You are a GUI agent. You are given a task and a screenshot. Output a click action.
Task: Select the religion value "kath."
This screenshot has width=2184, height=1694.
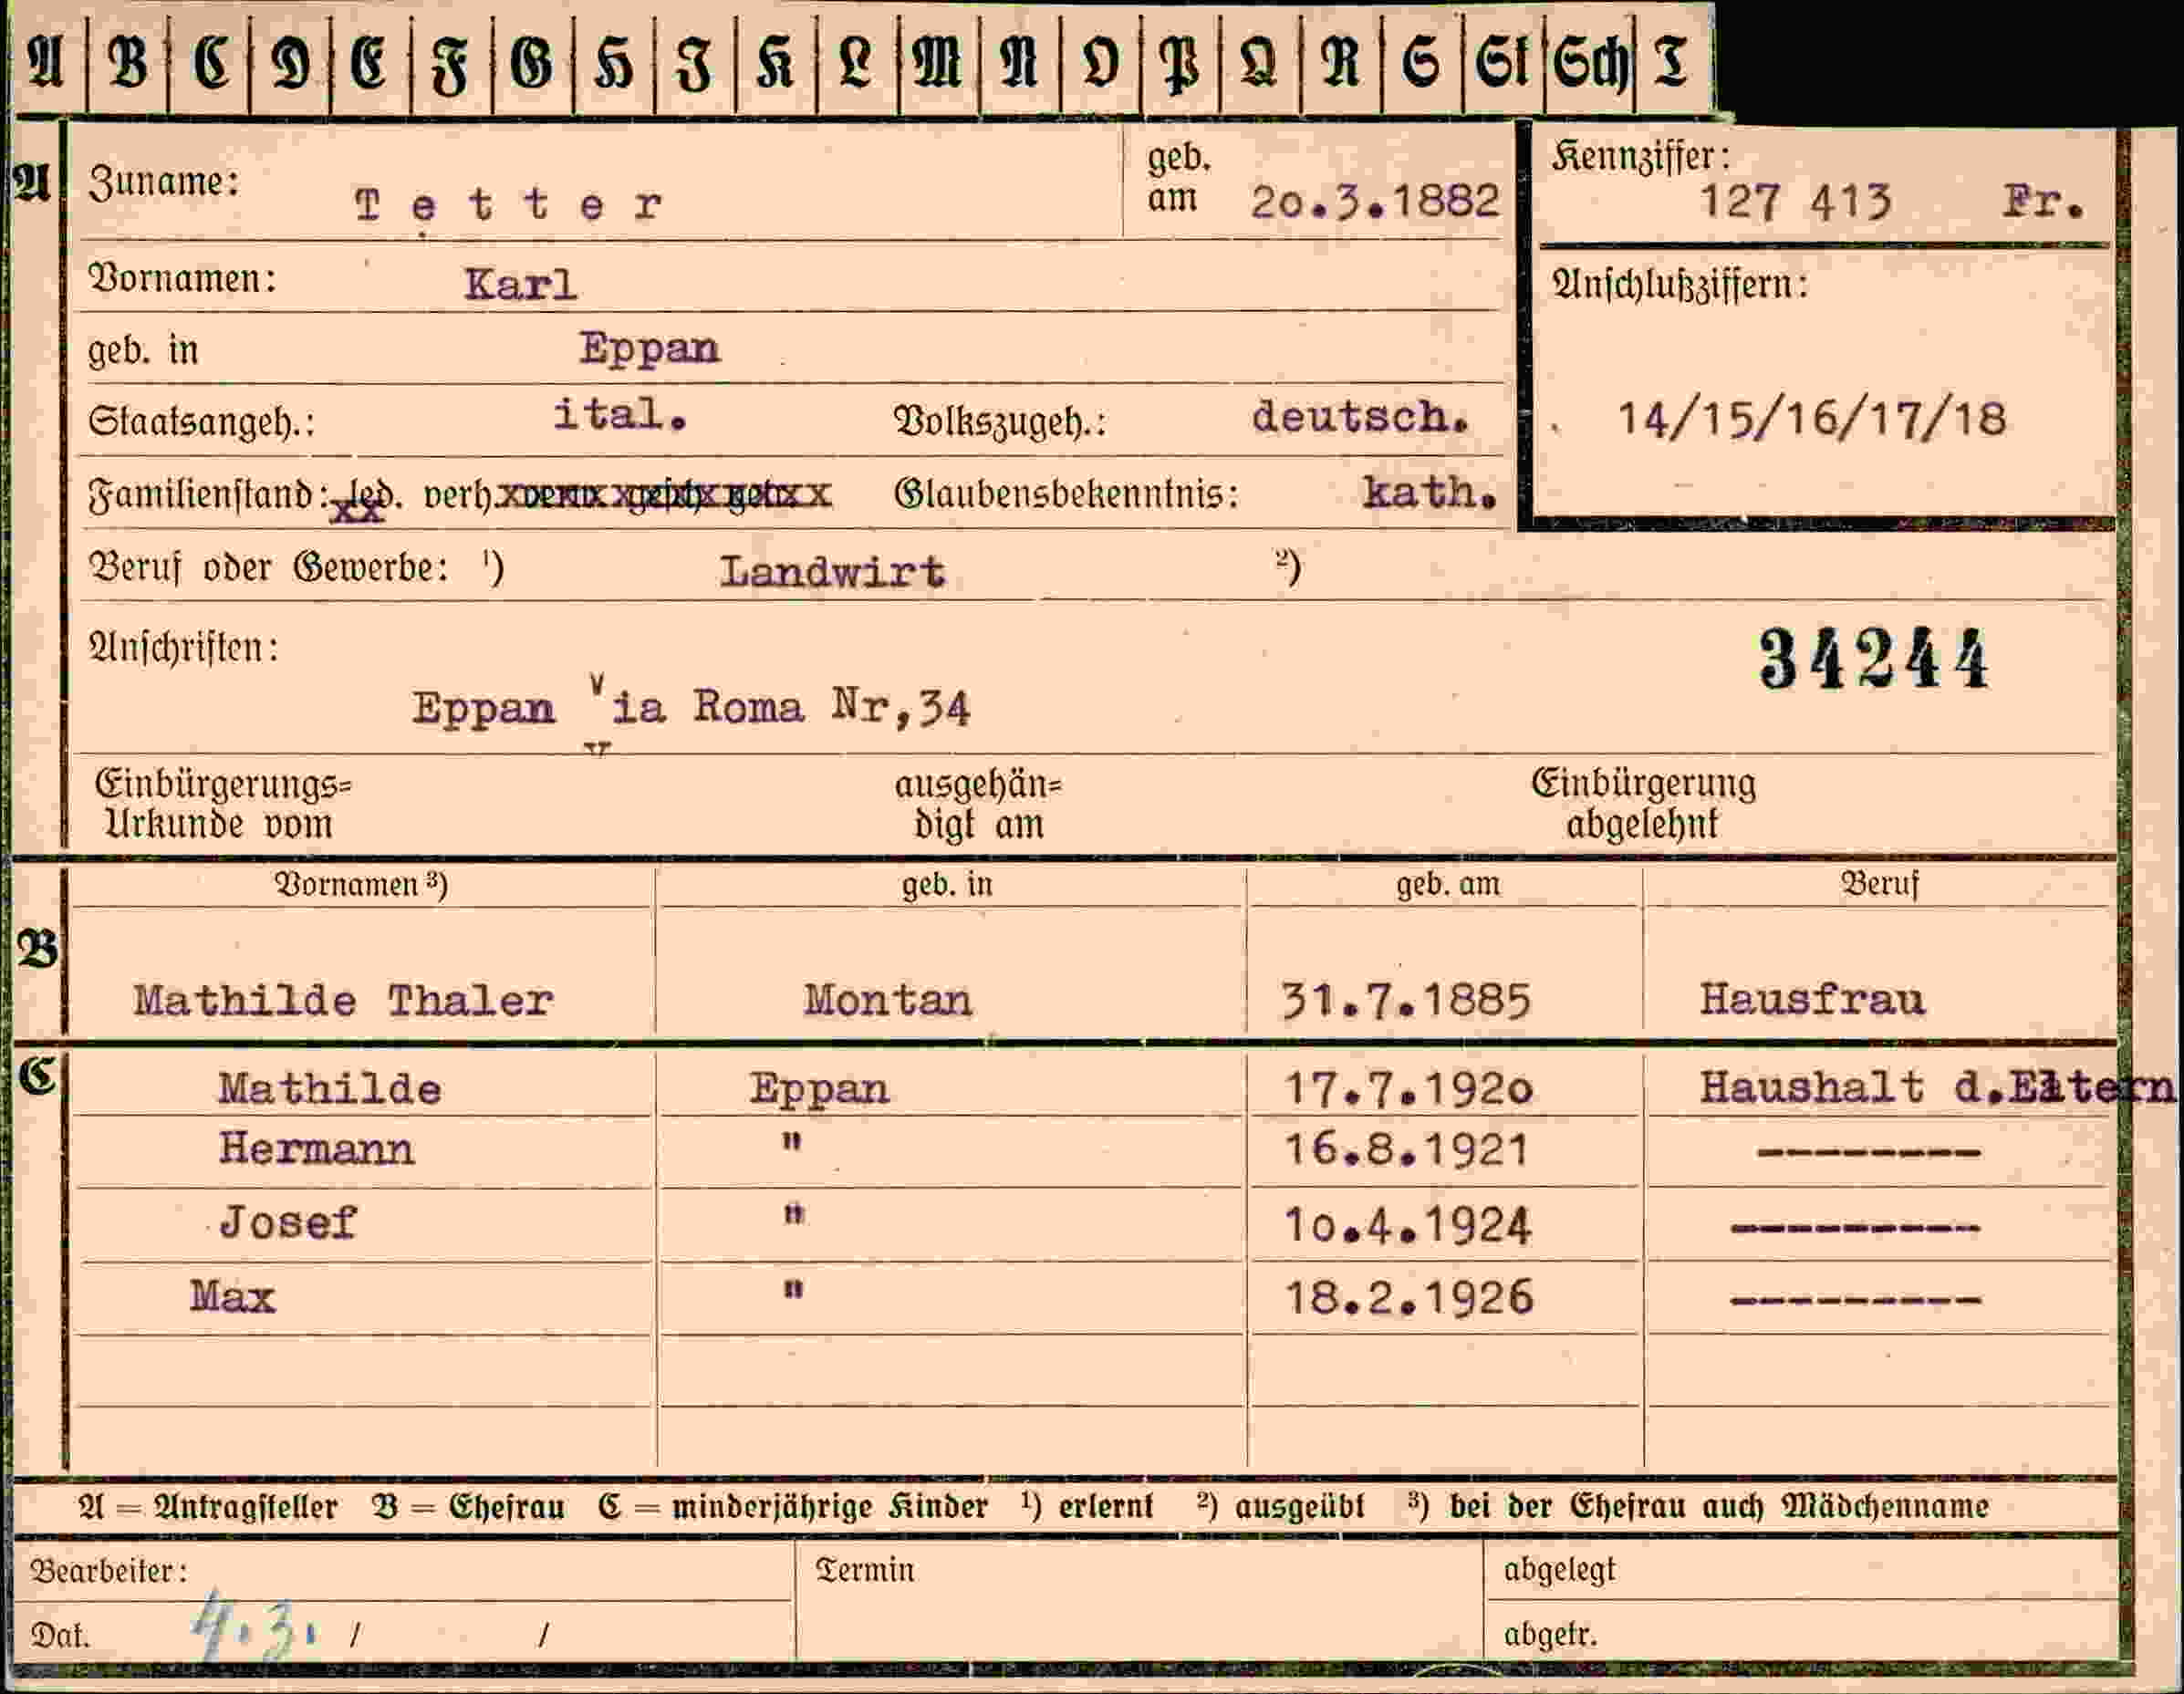click(x=1430, y=492)
